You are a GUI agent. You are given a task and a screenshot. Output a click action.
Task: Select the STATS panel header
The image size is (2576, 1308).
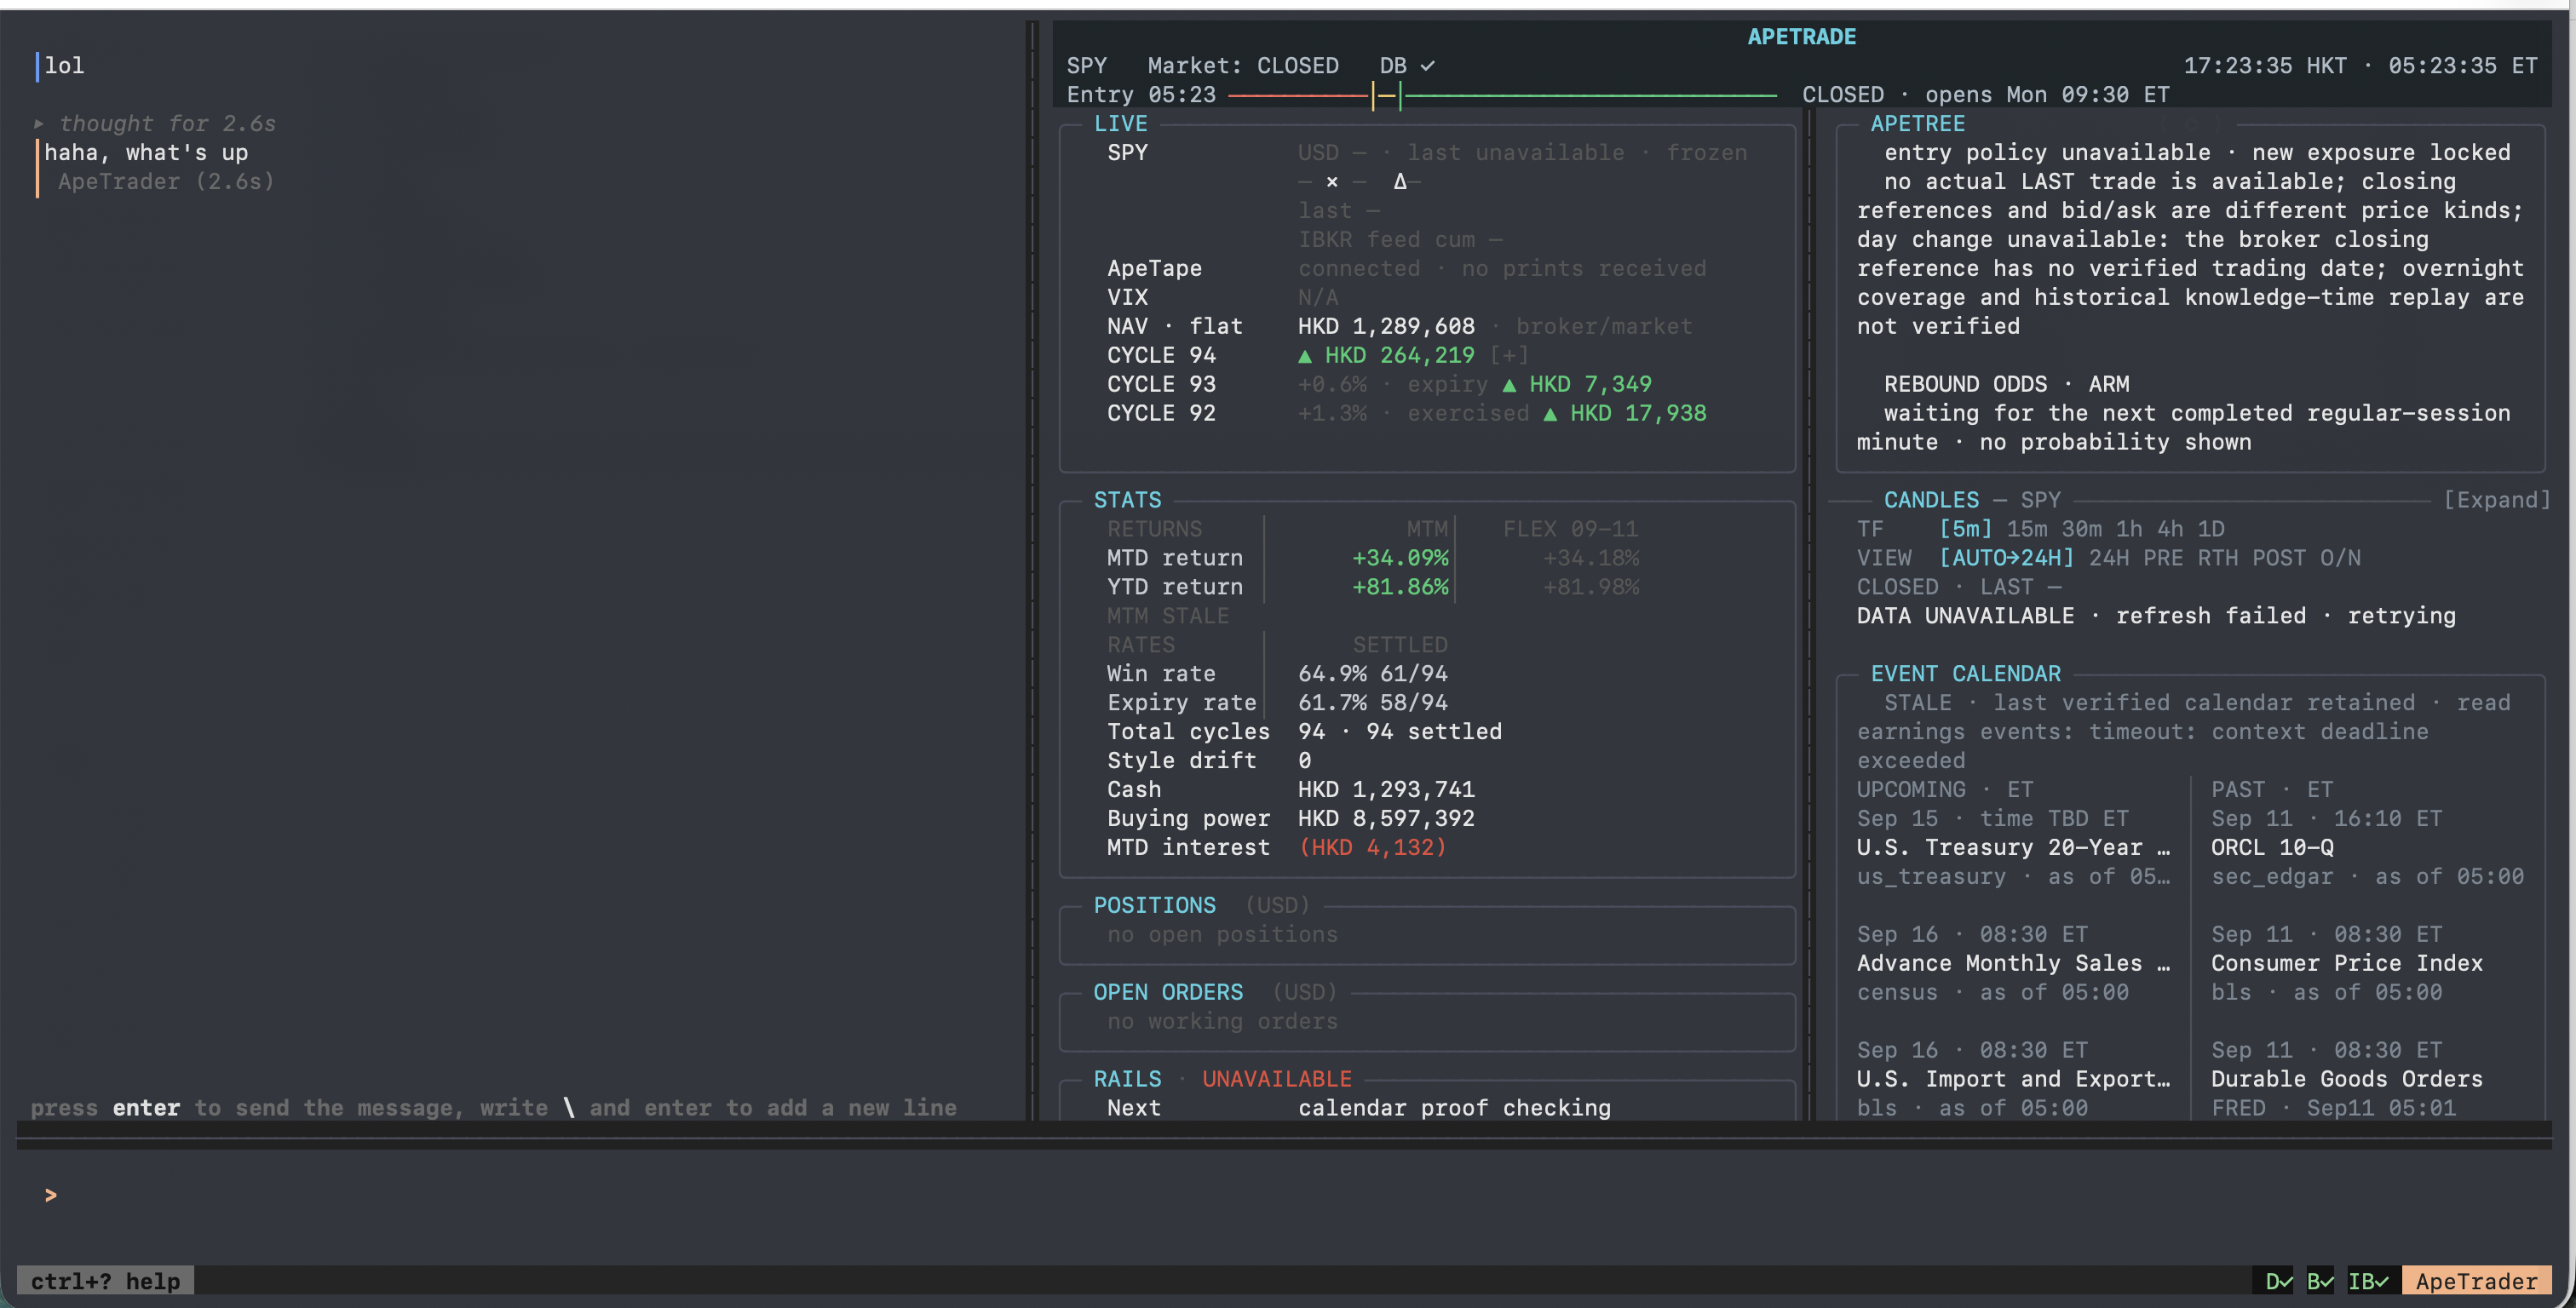(1127, 500)
